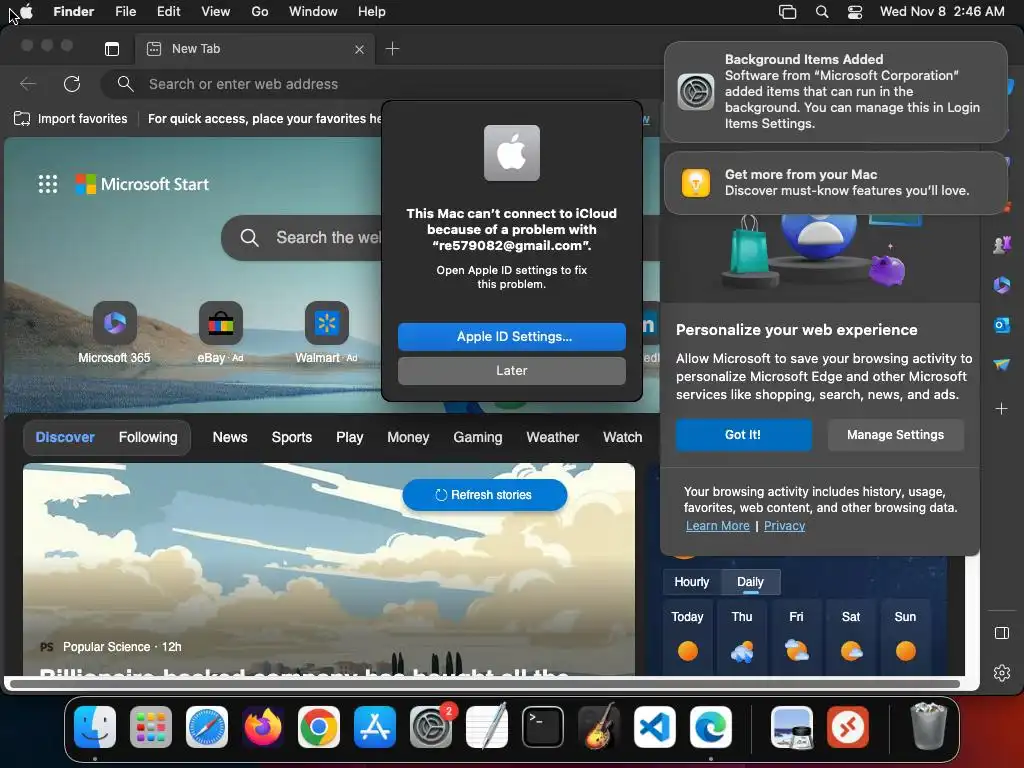Click Apple ID Settings button
The image size is (1024, 768).
(x=512, y=336)
